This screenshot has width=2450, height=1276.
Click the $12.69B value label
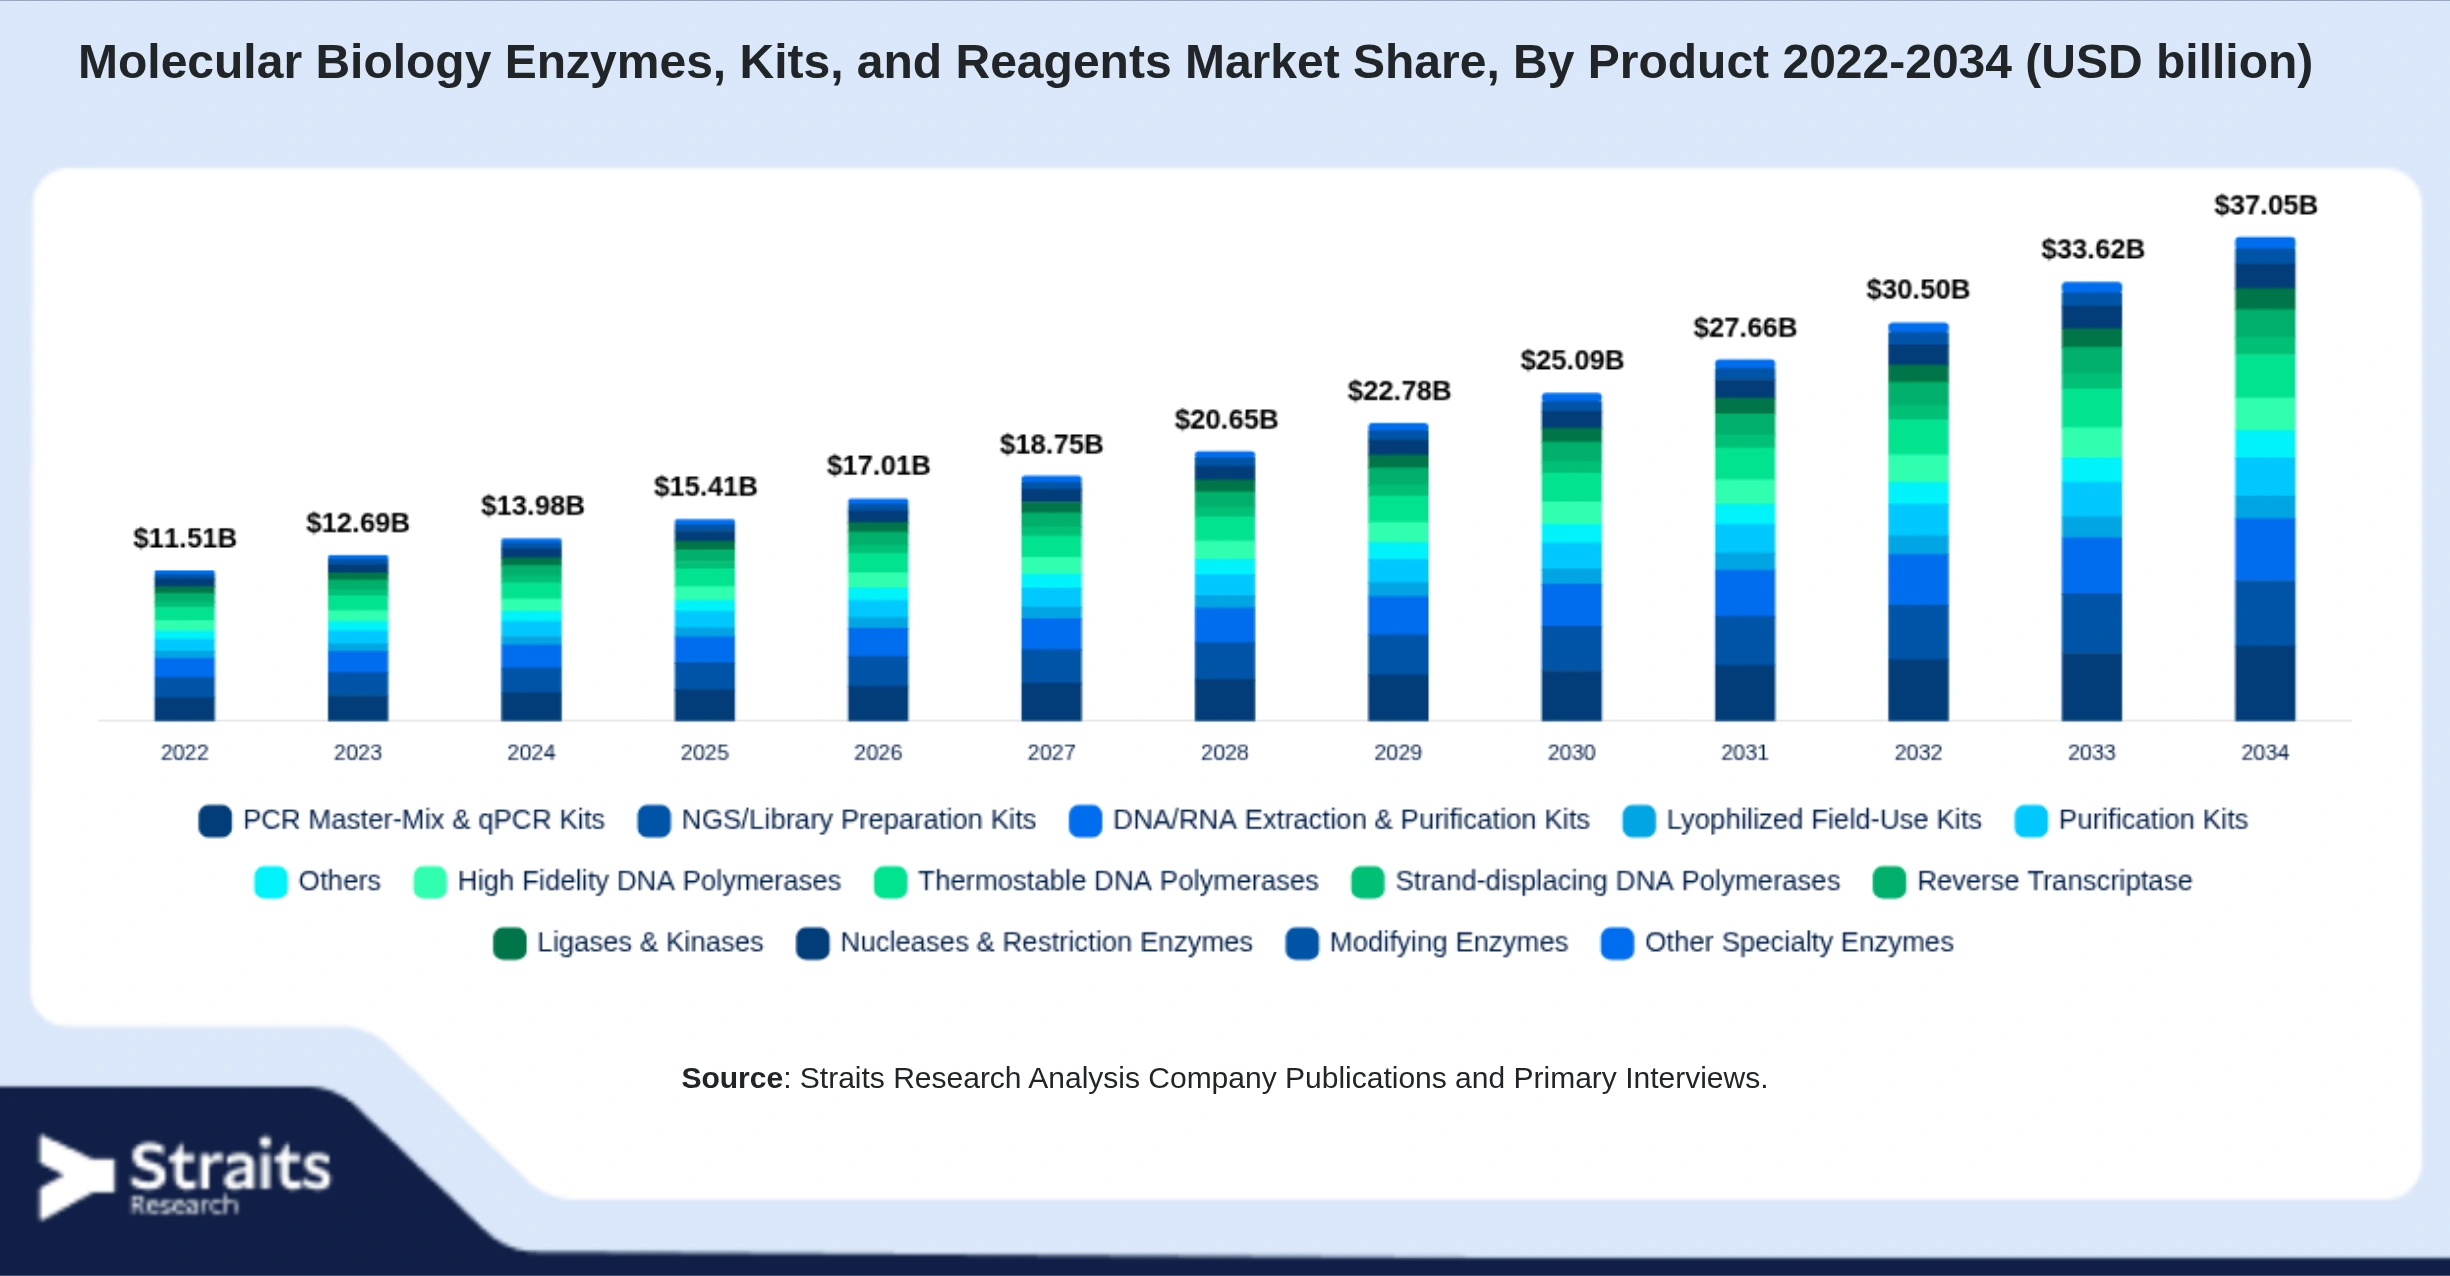[358, 522]
